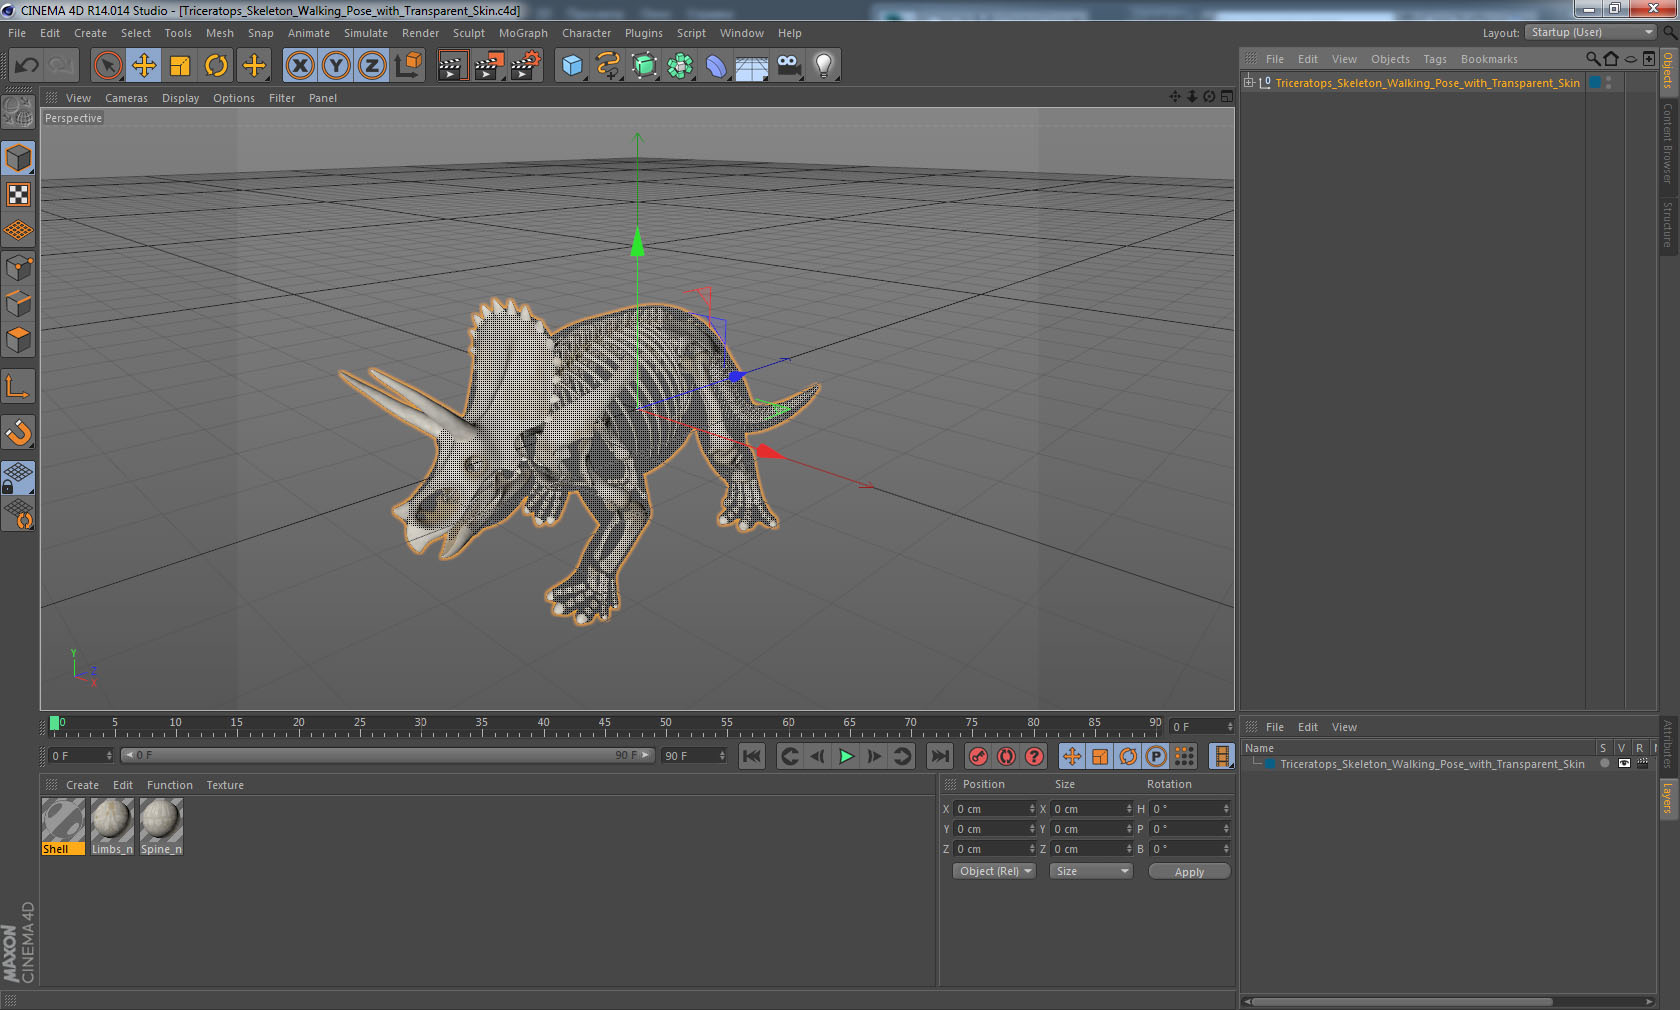This screenshot has height=1010, width=1680.
Task: Toggle the snapping magnet icon
Action: coord(18,432)
